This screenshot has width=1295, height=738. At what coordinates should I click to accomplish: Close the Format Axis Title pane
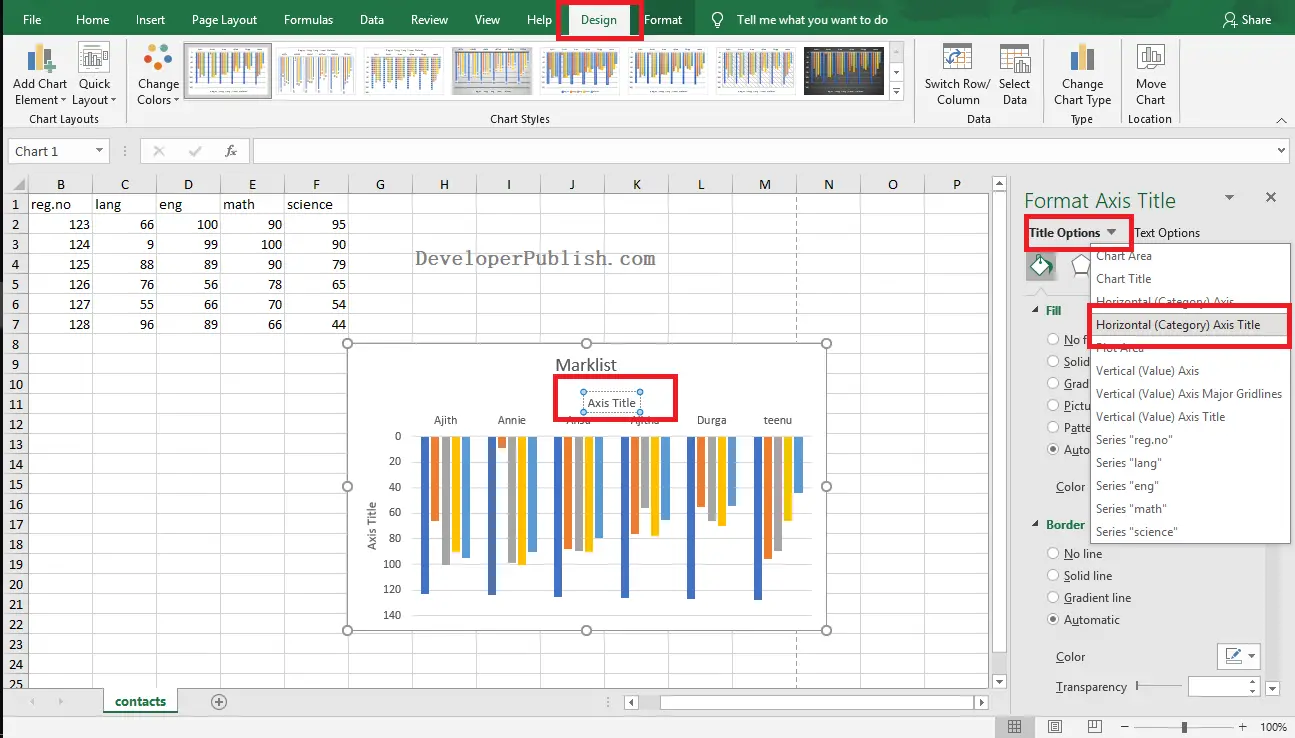1271,198
